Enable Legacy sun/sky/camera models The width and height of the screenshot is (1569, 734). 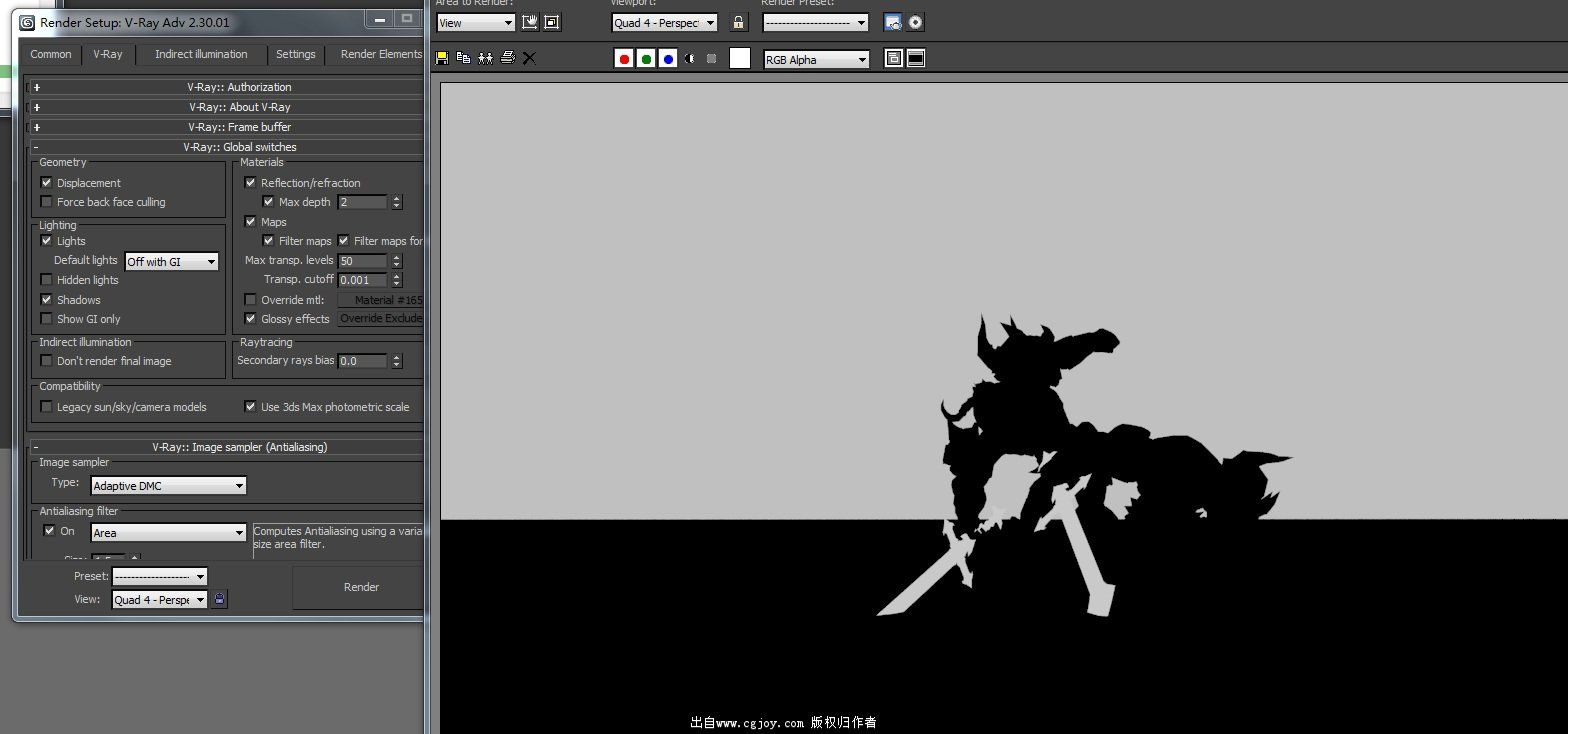click(46, 407)
